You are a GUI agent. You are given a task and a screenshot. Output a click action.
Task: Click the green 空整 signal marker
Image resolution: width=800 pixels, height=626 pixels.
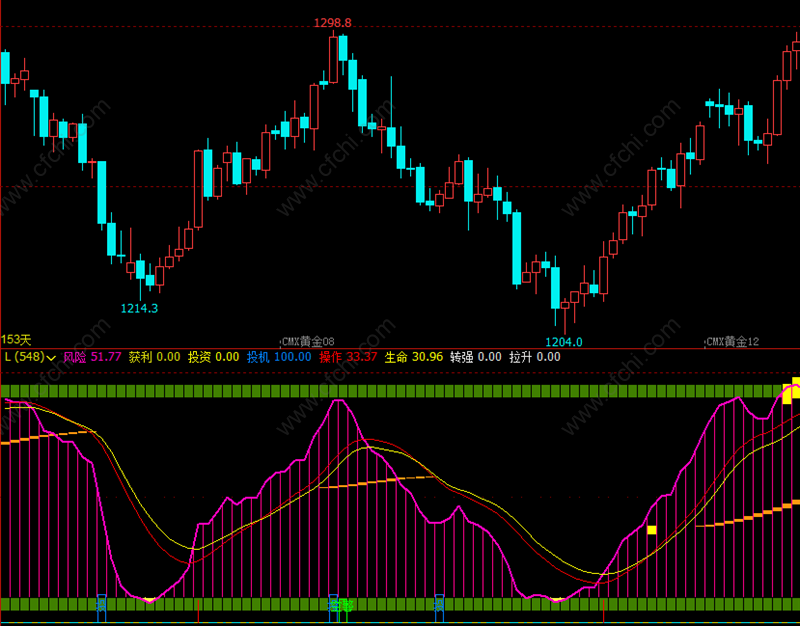pos(341,606)
